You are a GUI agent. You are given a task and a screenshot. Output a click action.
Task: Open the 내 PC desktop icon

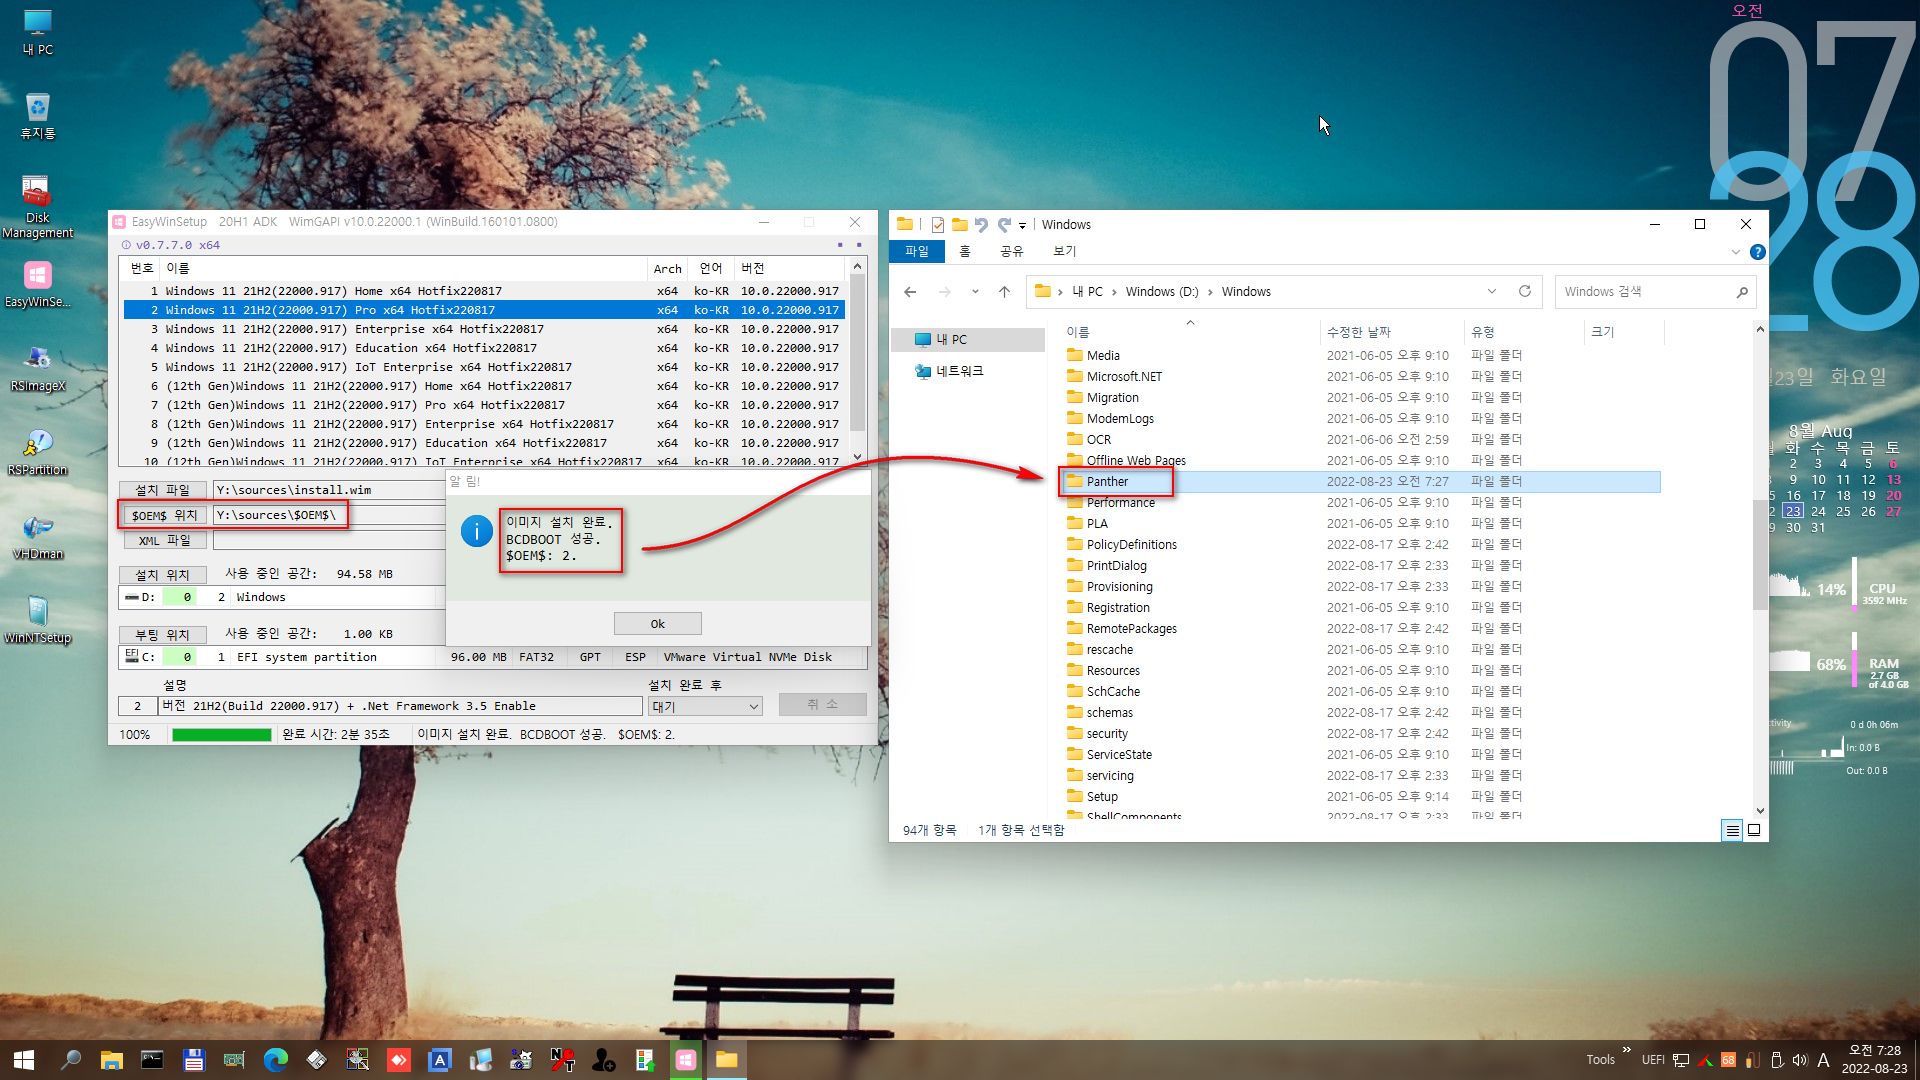38,31
